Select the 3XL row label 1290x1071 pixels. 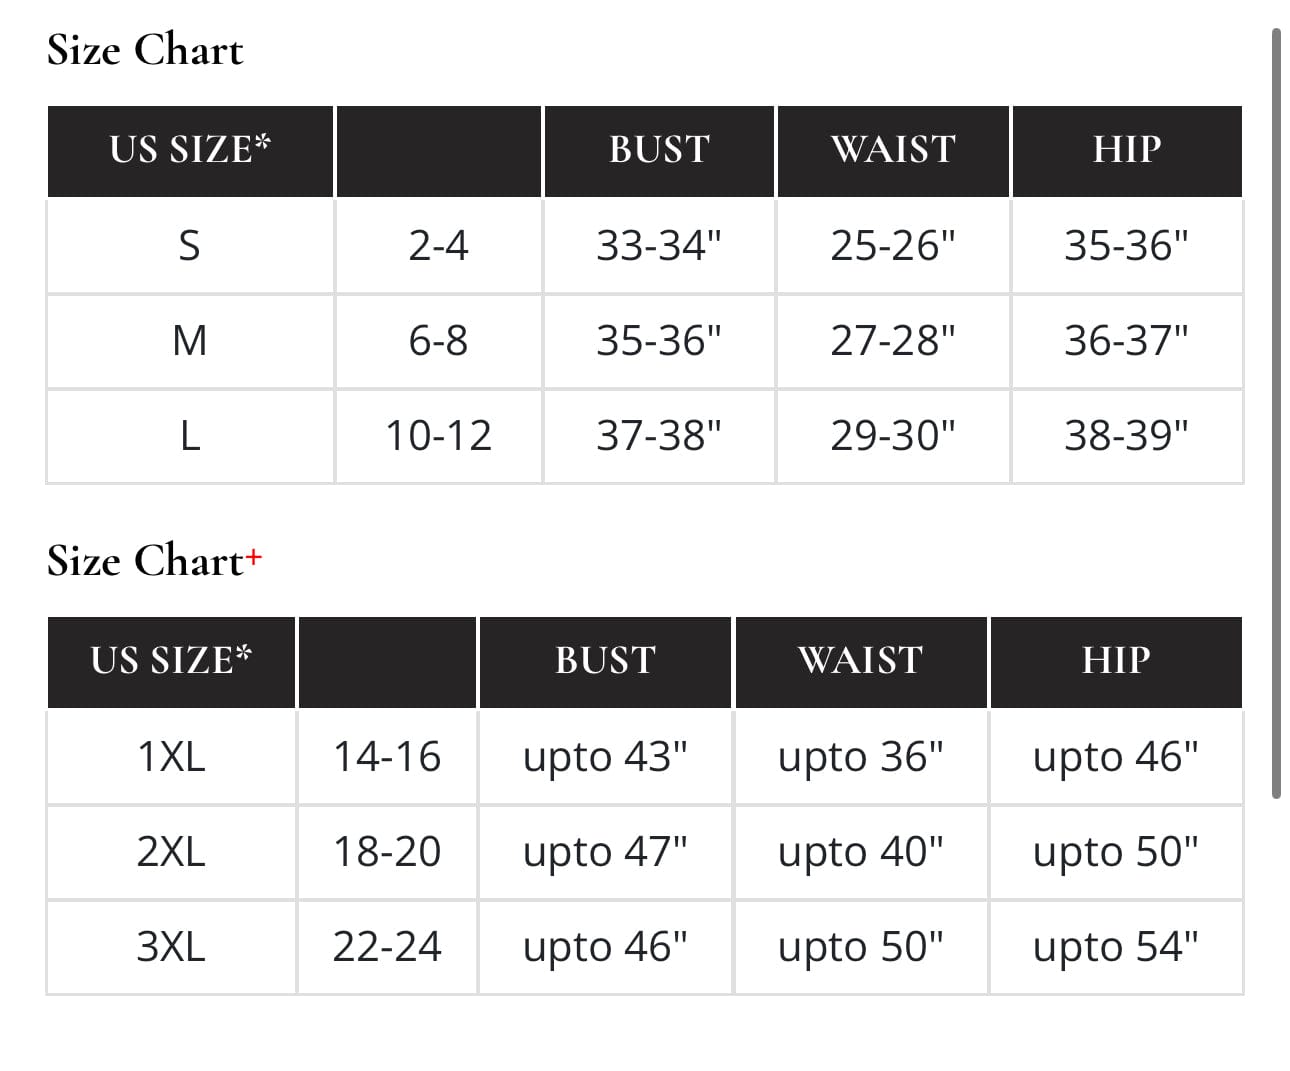[171, 947]
